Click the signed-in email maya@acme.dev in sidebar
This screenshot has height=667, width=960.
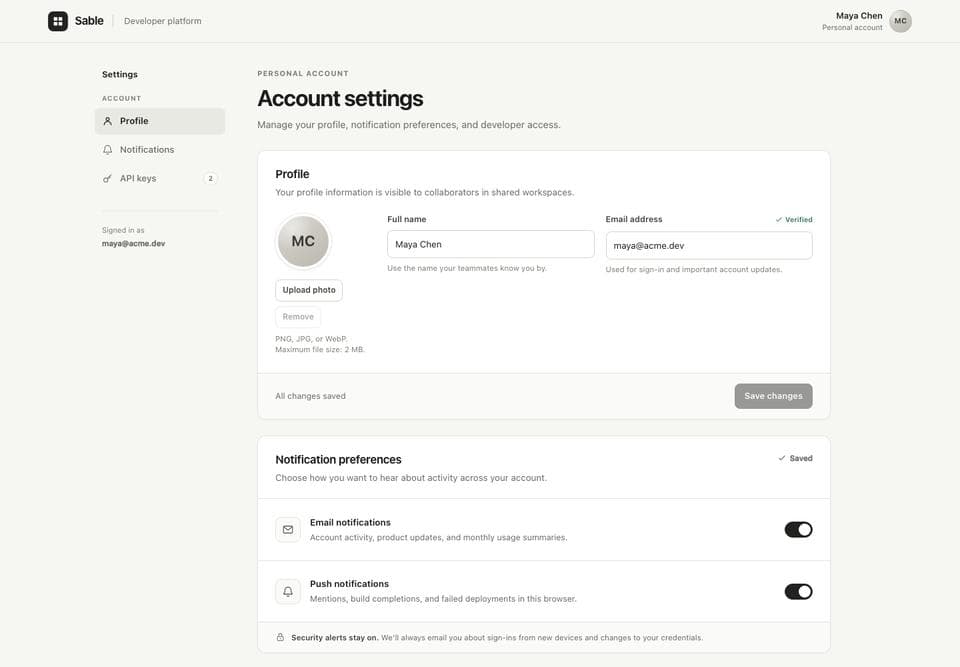tap(133, 243)
